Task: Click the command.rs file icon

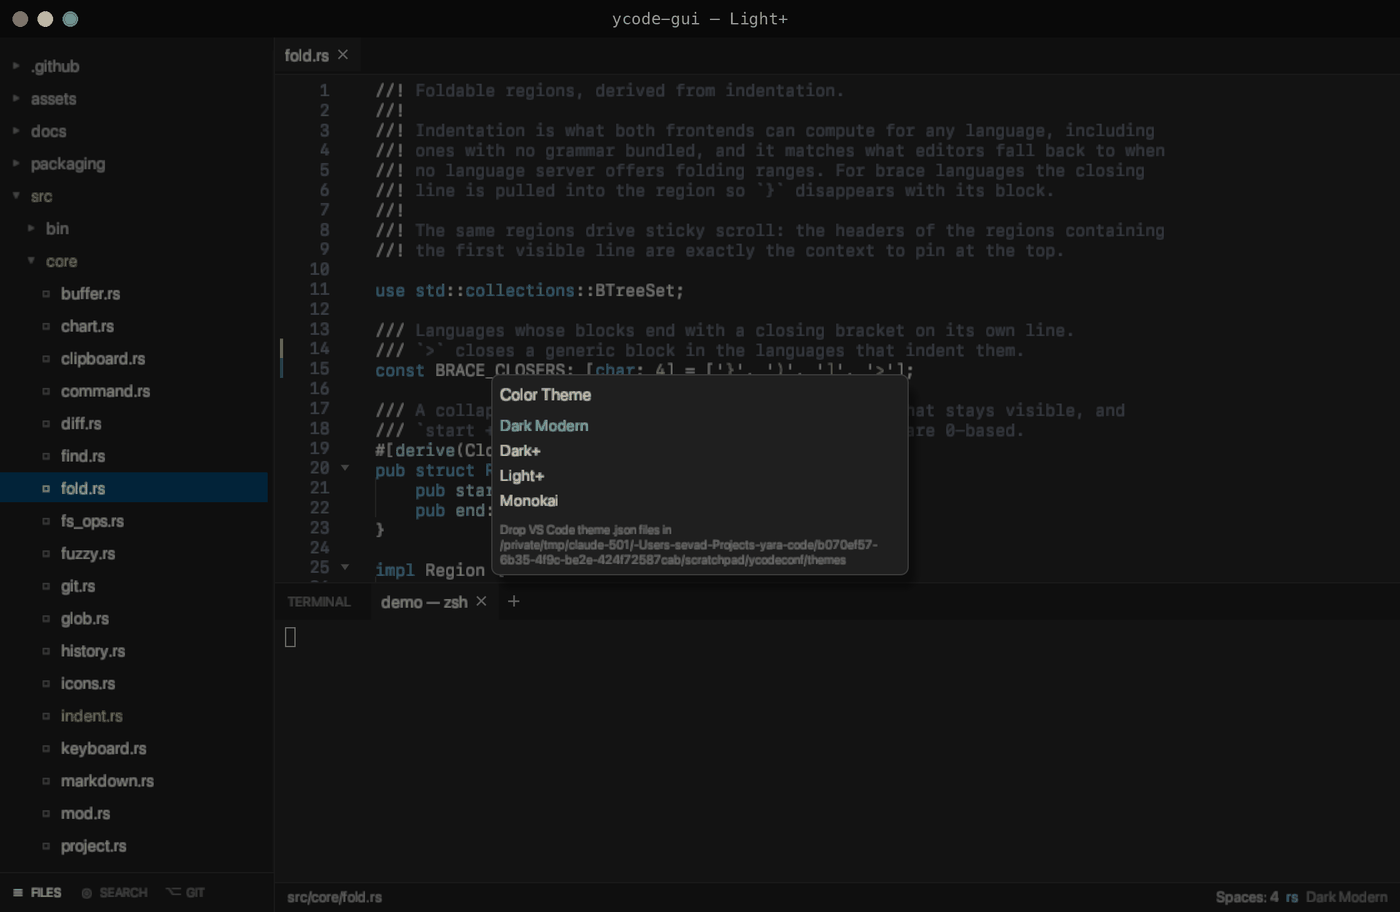Action: point(46,391)
